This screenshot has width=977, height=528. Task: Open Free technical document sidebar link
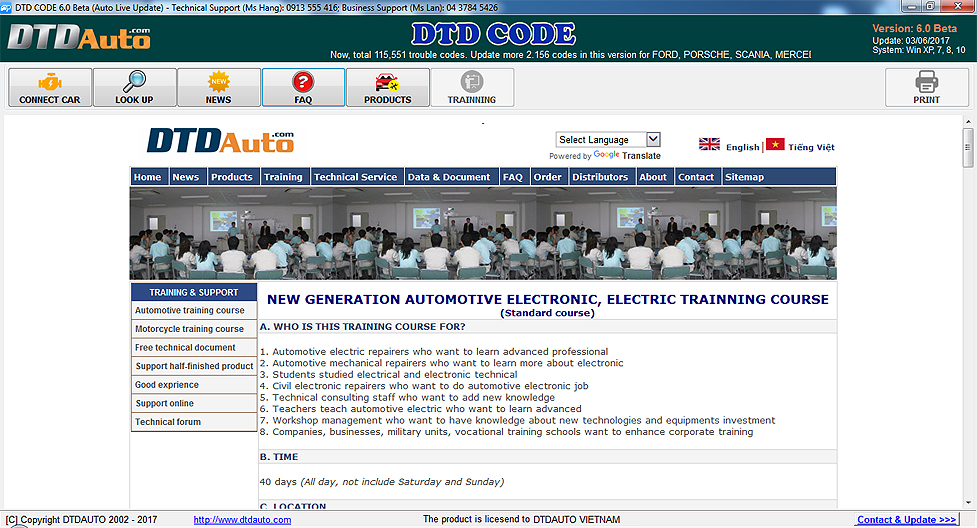pyautogui.click(x=194, y=348)
